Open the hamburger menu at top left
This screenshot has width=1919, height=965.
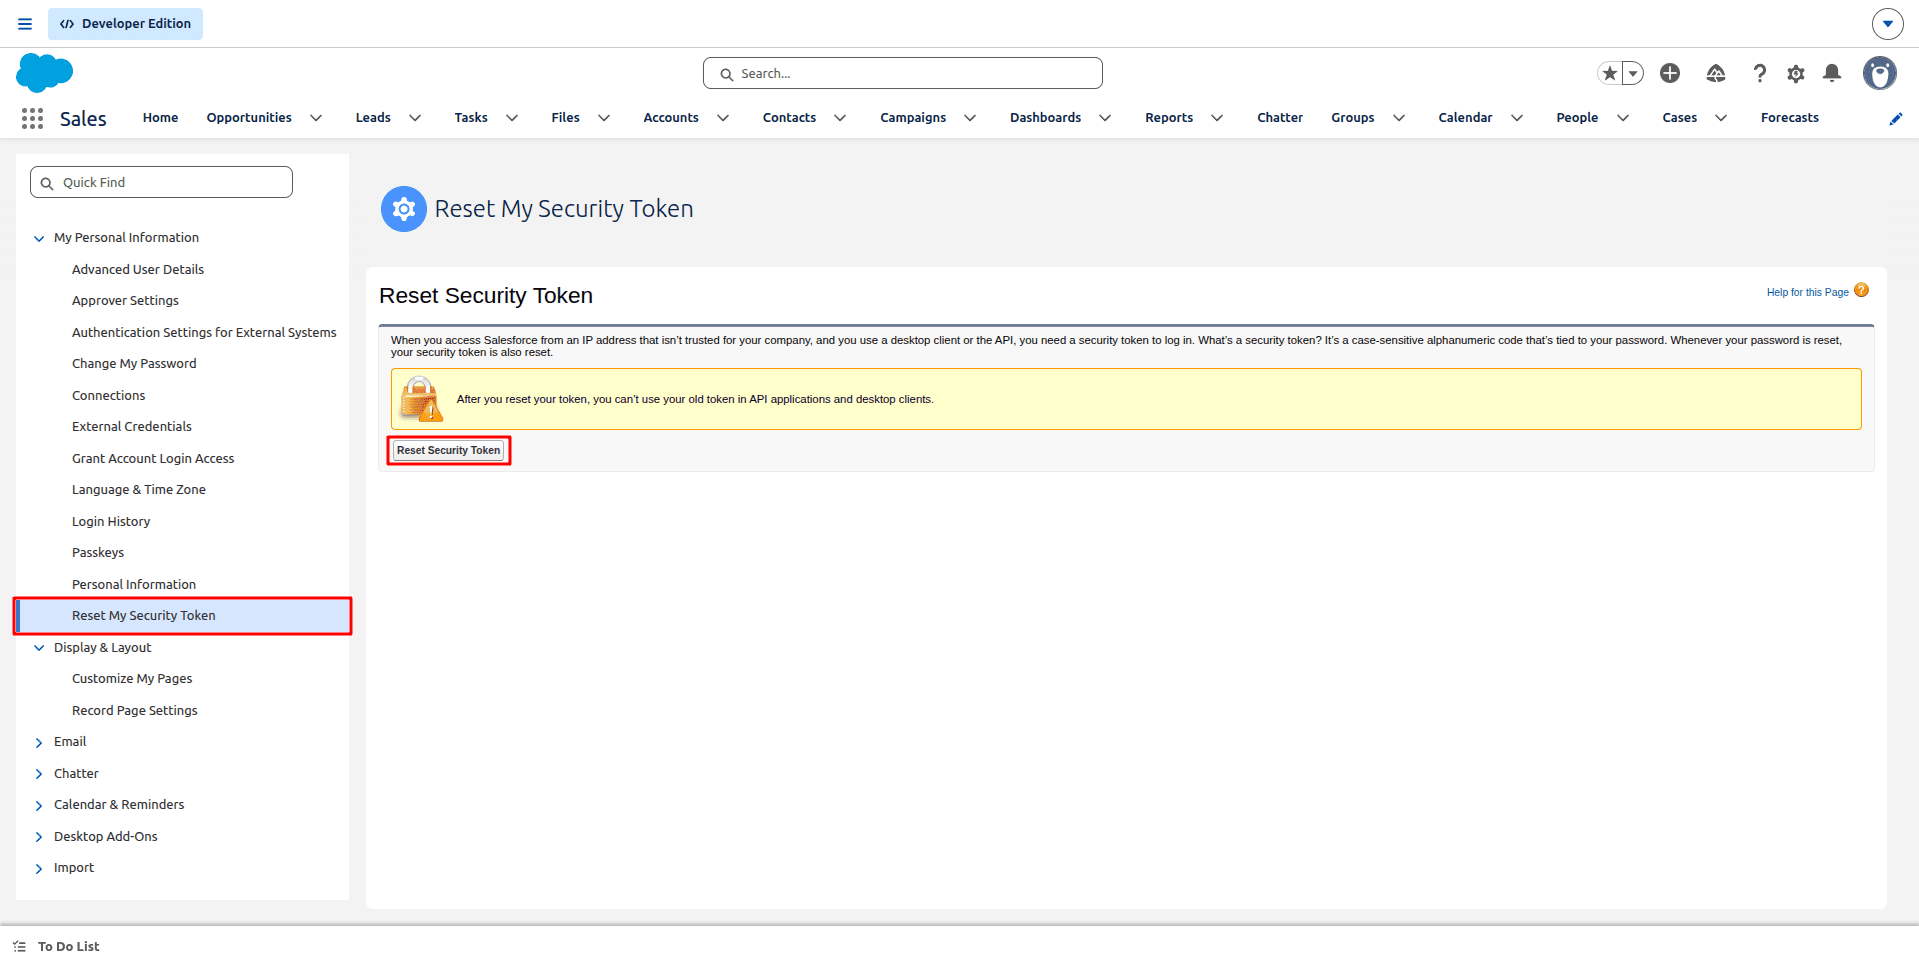click(x=25, y=24)
